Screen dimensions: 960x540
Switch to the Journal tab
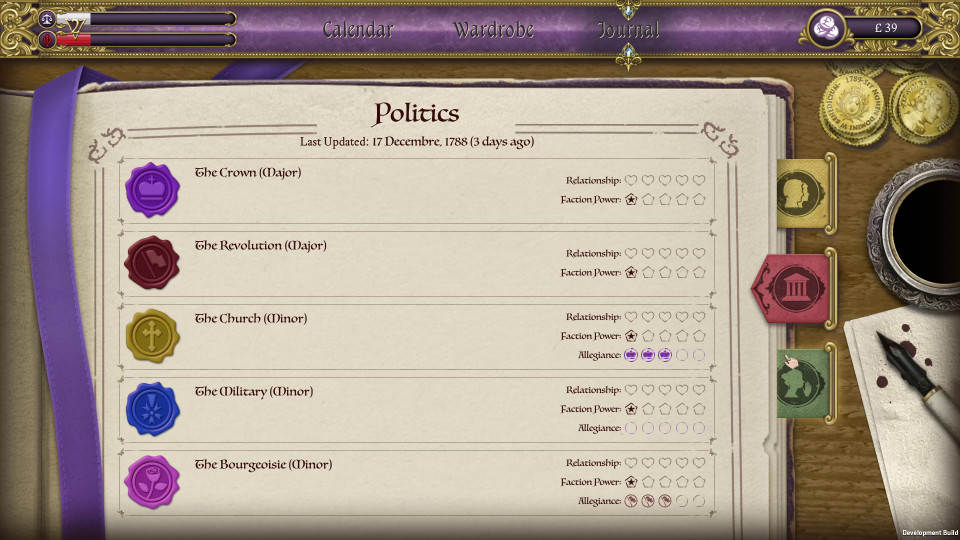coord(628,30)
